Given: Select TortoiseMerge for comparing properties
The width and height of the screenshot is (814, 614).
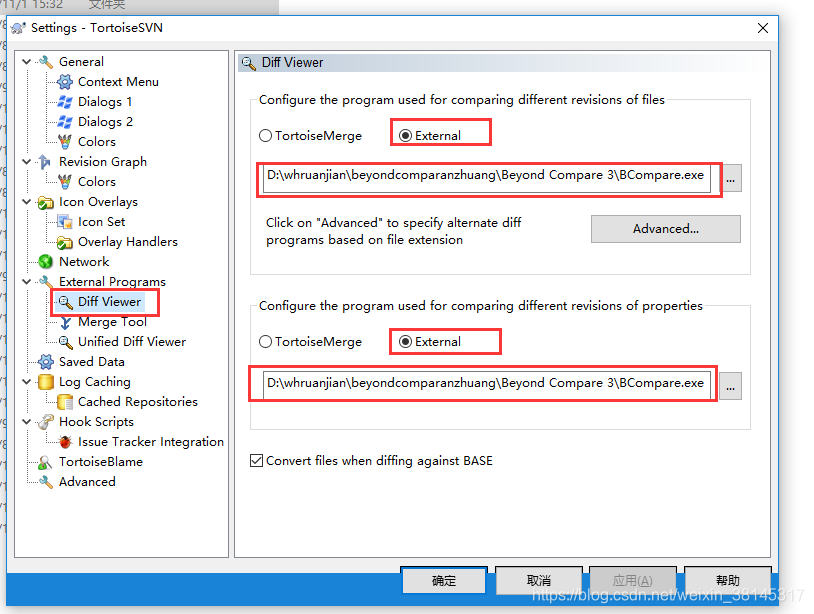Looking at the screenshot, I should 310,342.
